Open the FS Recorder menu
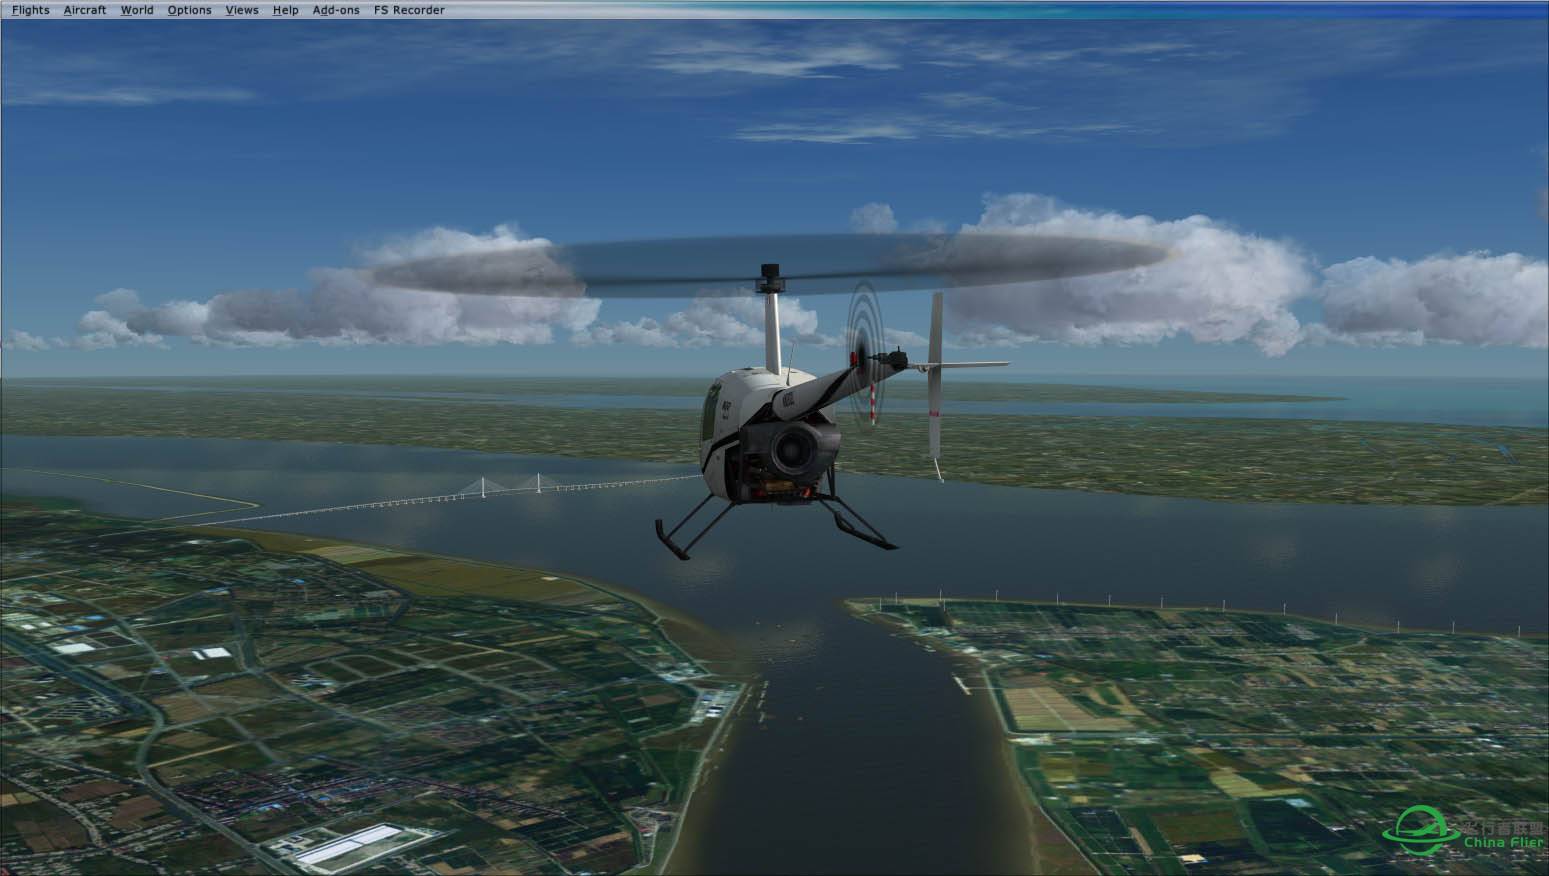 pyautogui.click(x=409, y=10)
